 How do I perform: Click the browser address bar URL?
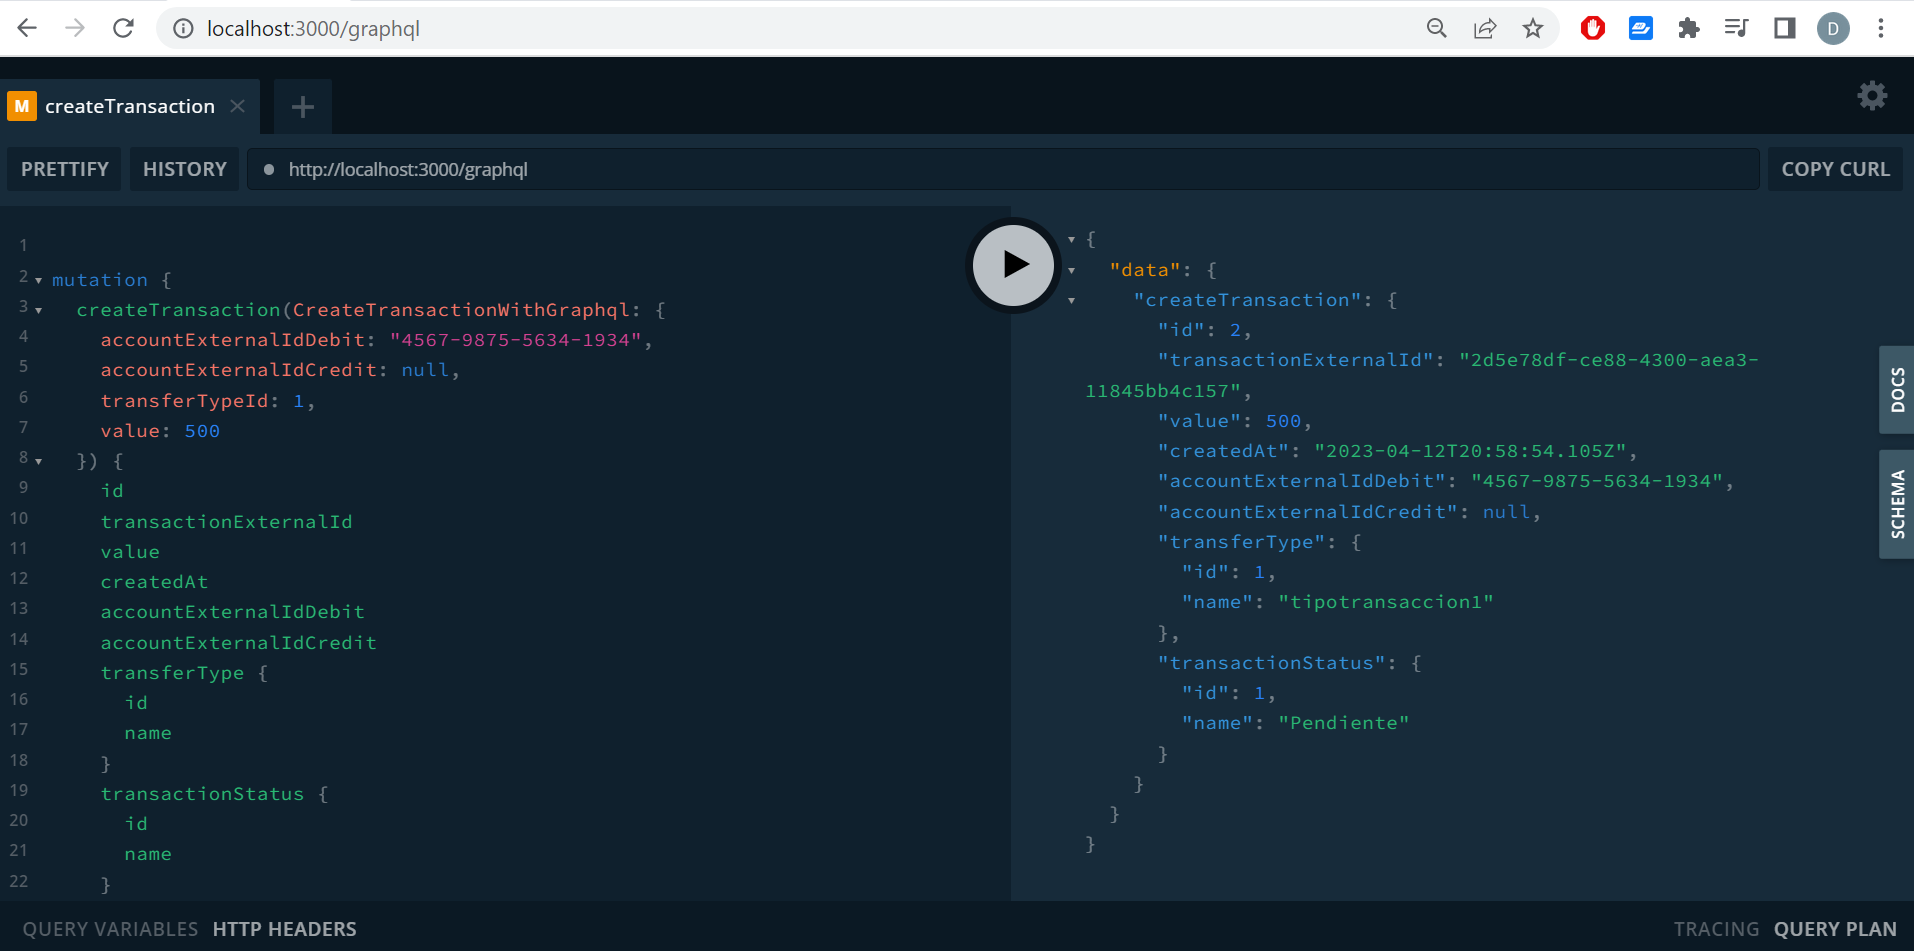[313, 28]
